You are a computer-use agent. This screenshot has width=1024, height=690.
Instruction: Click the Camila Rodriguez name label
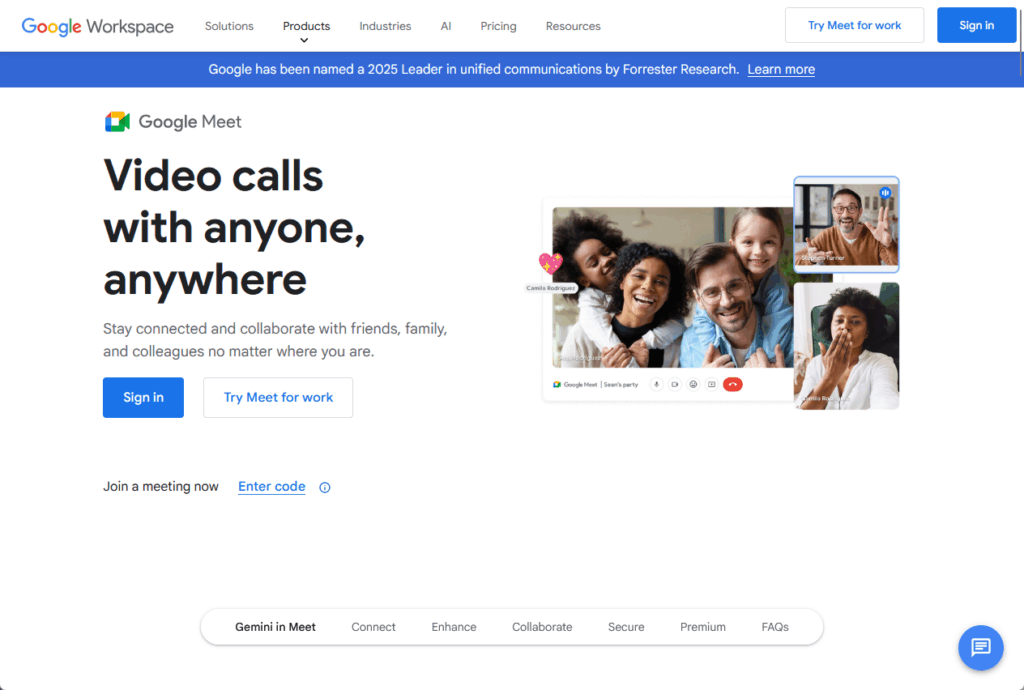coord(551,288)
